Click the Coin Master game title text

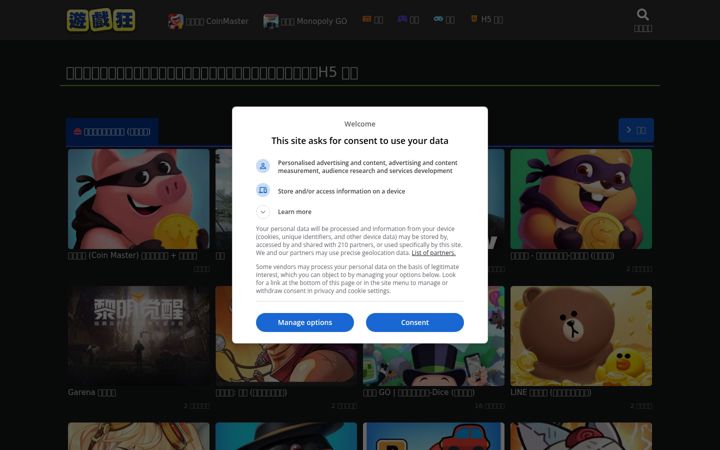point(133,256)
